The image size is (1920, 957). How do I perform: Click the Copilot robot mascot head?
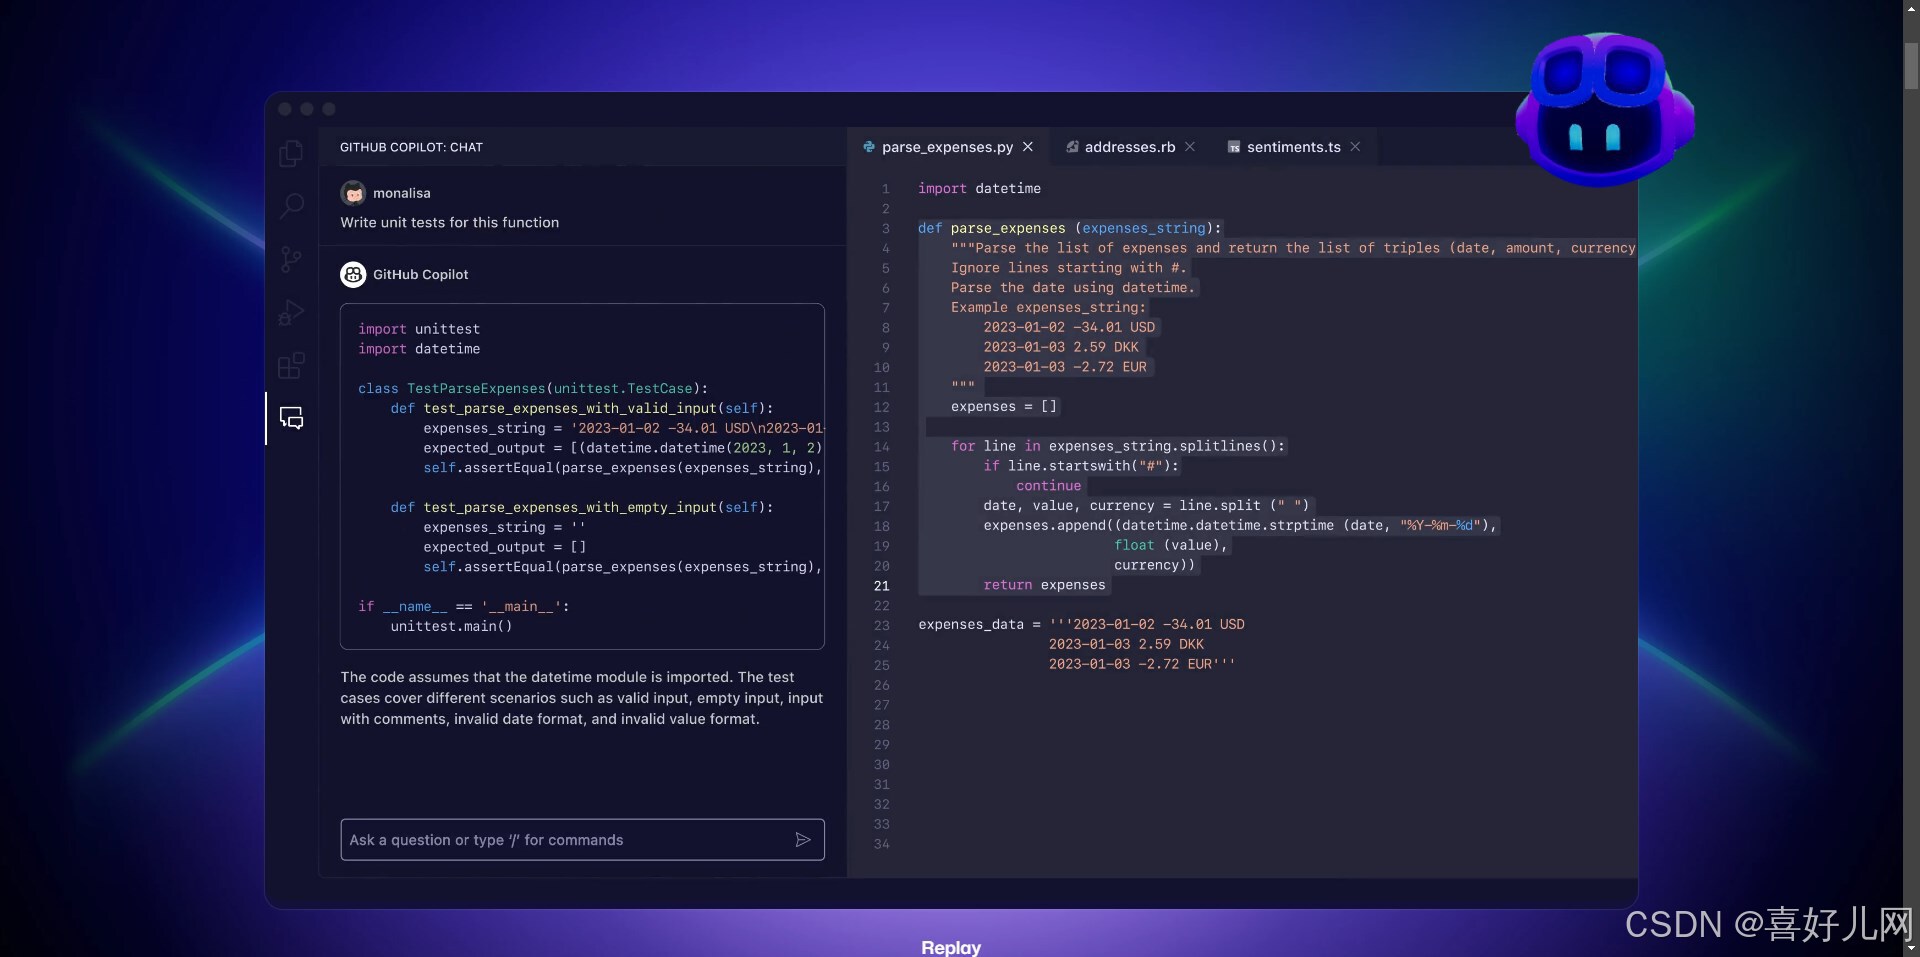coord(1604,109)
